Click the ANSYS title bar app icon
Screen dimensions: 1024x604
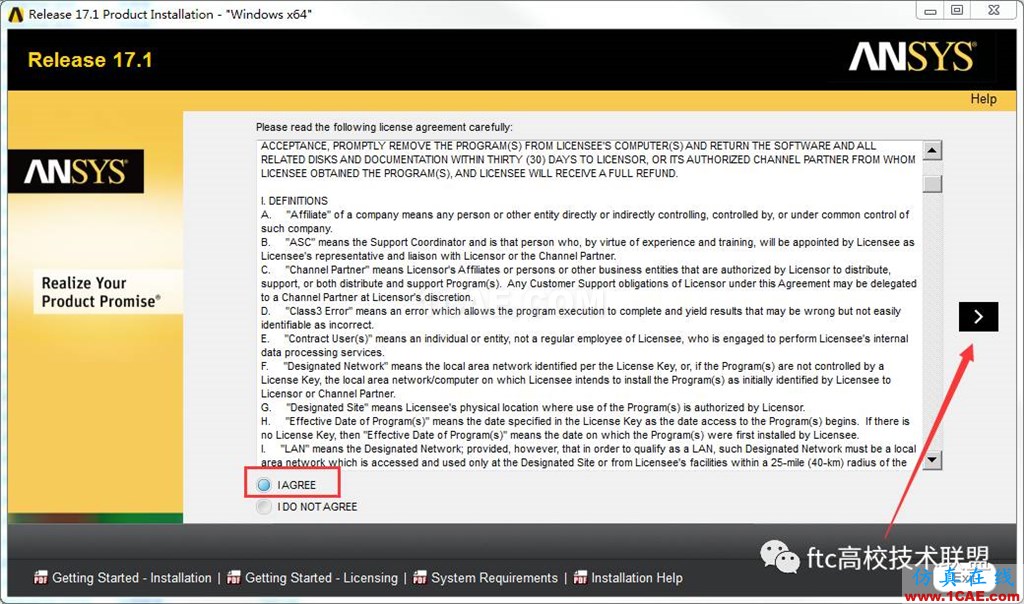pyautogui.click(x=16, y=14)
